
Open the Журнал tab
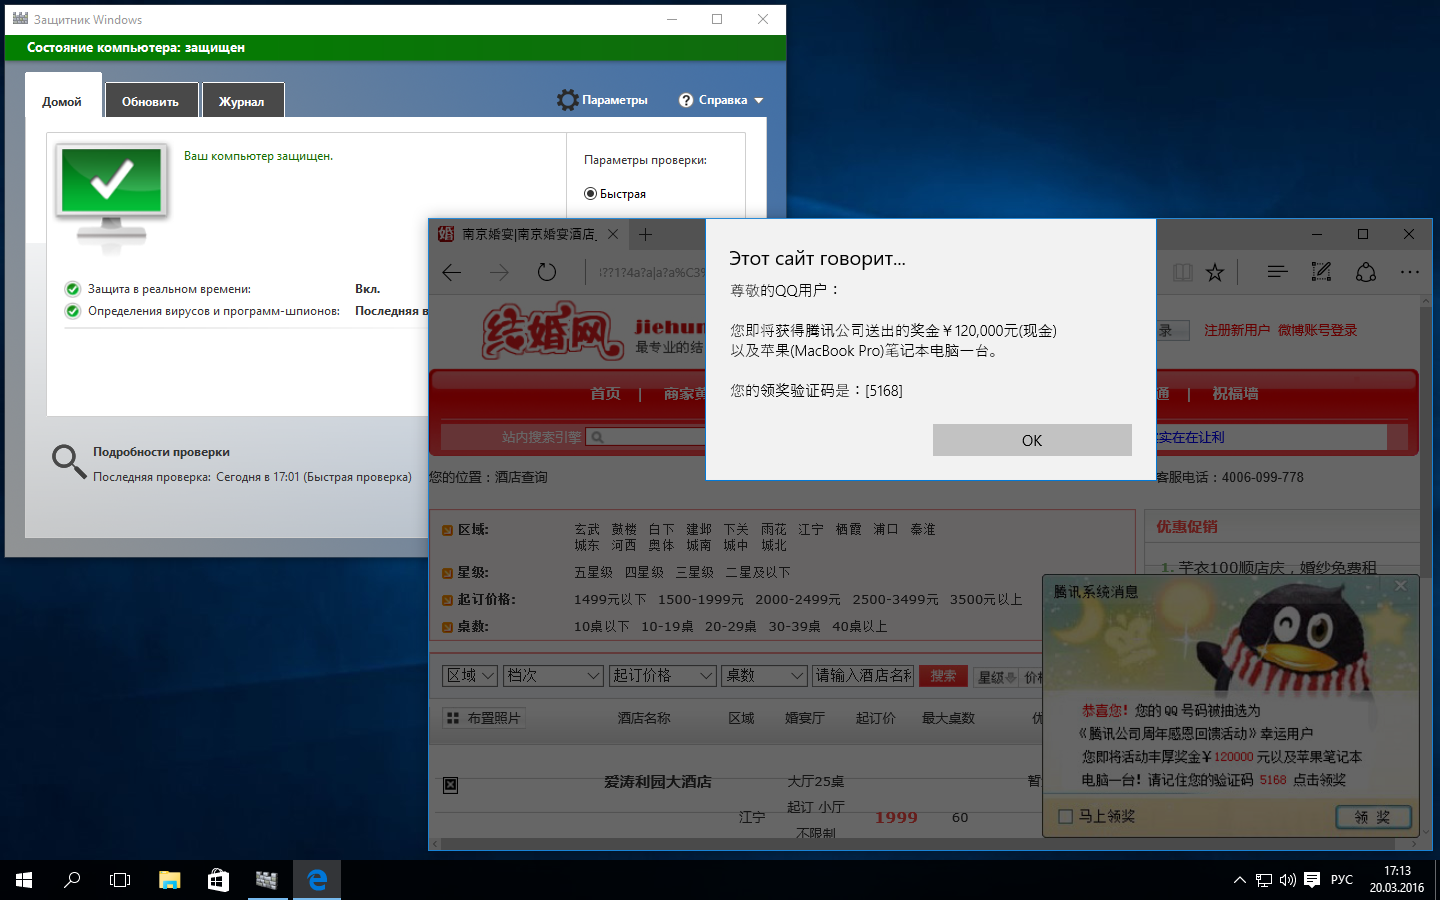pyautogui.click(x=242, y=101)
